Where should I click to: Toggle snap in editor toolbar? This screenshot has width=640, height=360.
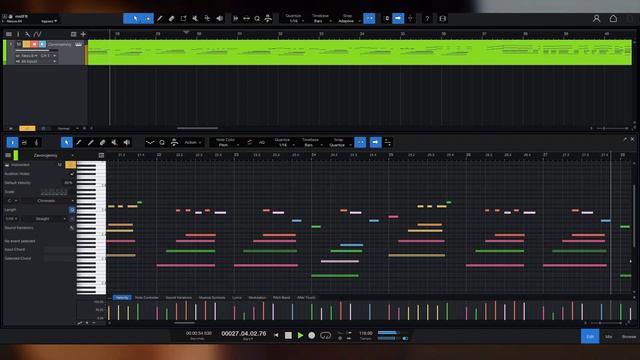point(360,142)
